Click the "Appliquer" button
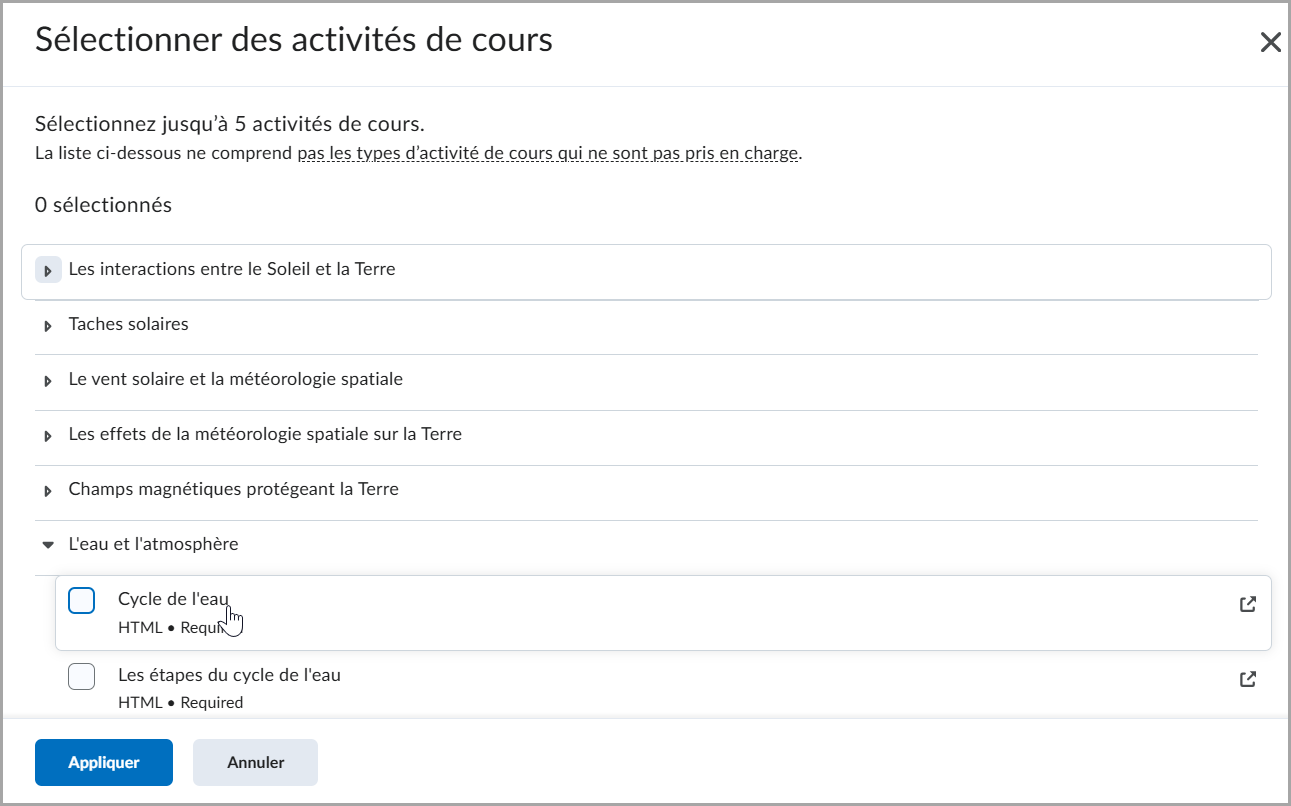This screenshot has height=806, width=1291. [103, 762]
